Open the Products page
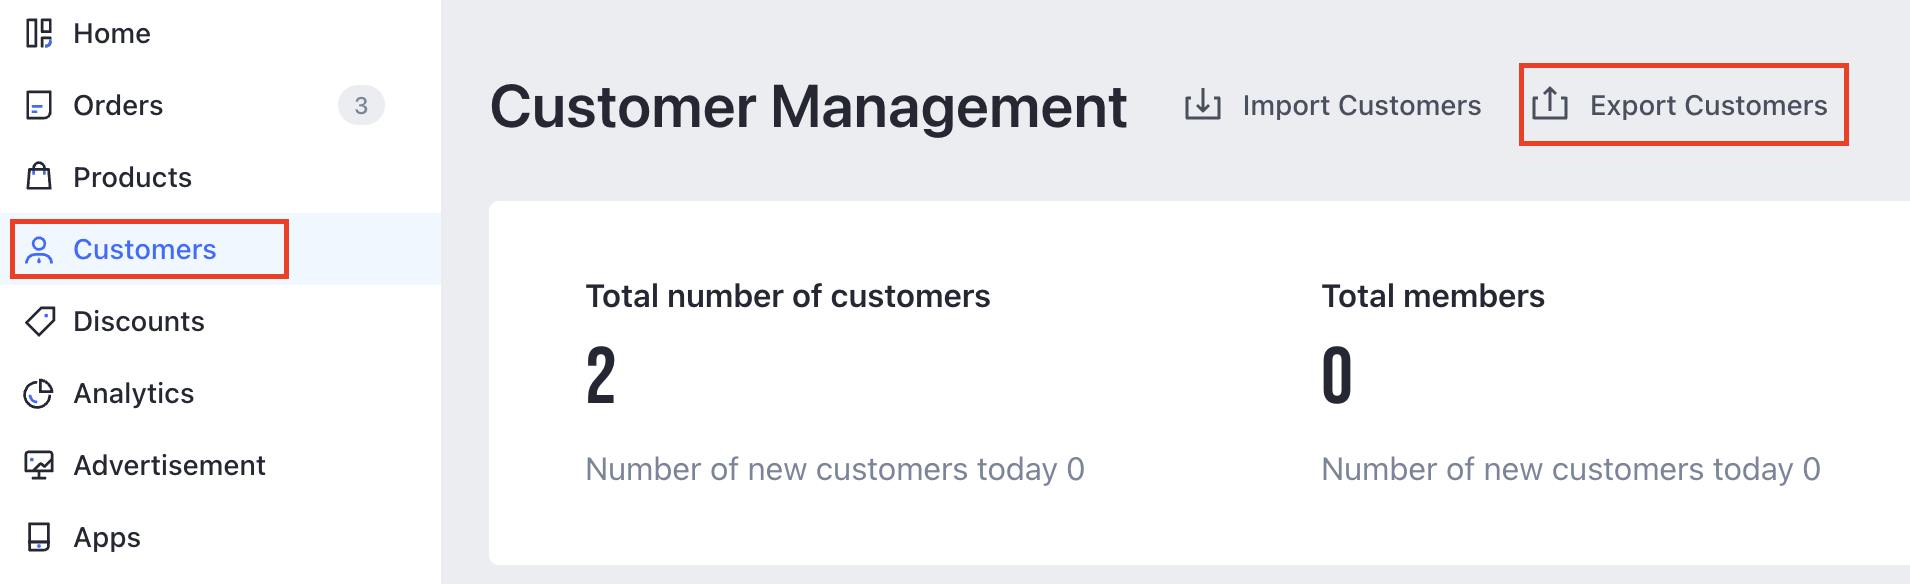The height and width of the screenshot is (584, 1910). (132, 177)
